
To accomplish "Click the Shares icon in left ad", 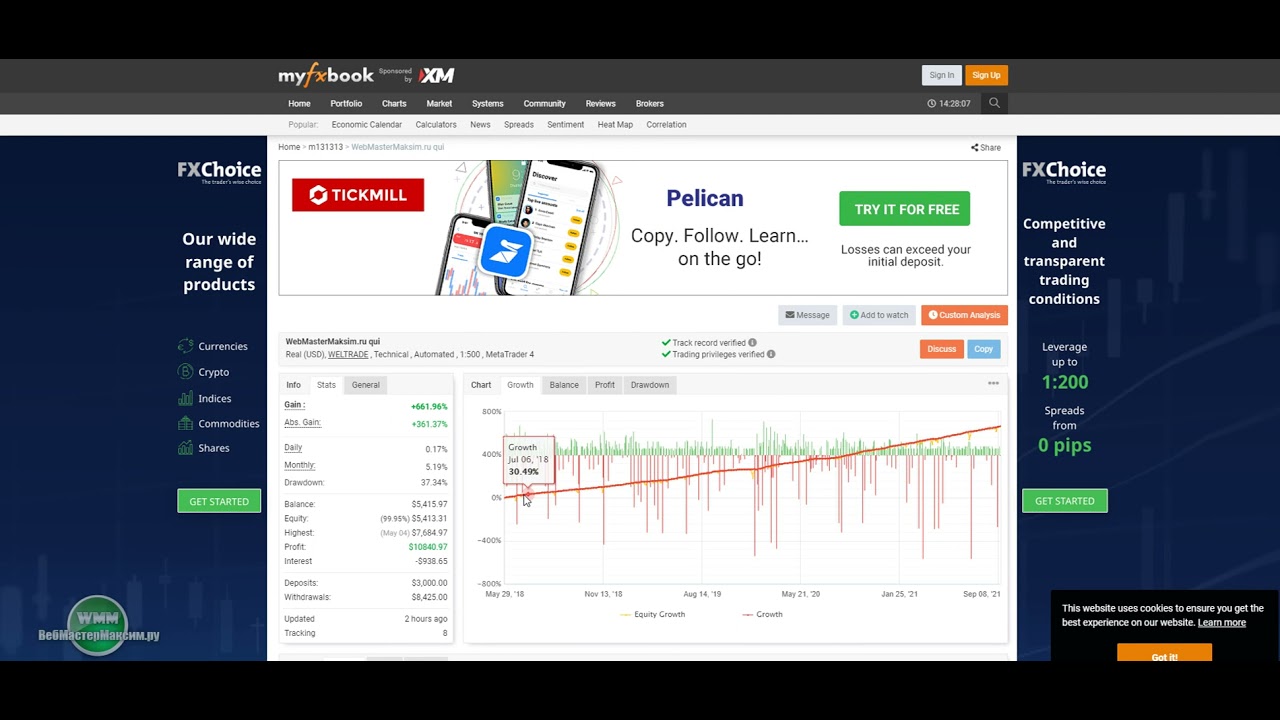I will [x=185, y=448].
